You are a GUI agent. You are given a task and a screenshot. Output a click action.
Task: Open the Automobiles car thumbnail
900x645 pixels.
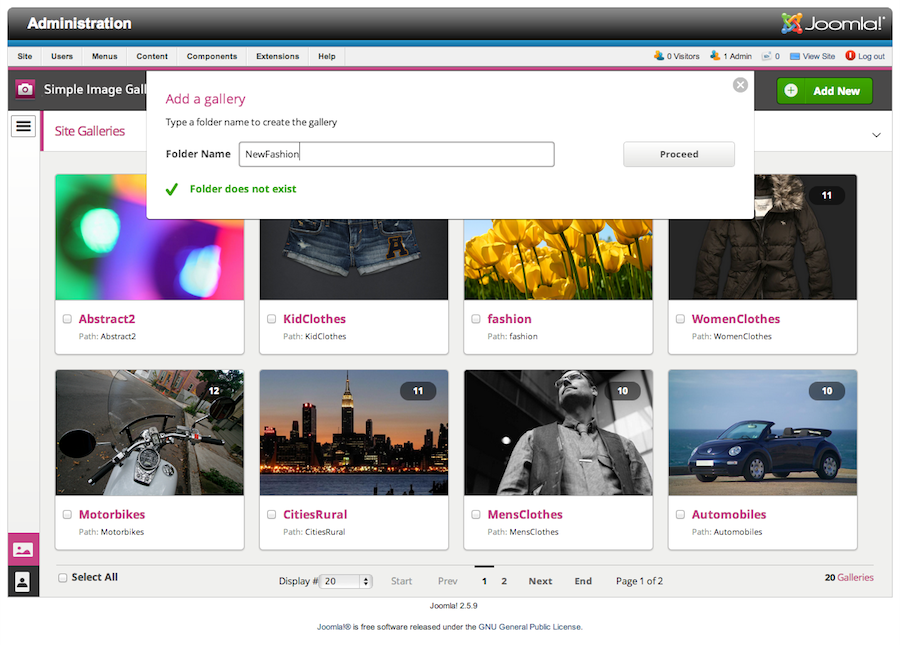tap(763, 433)
